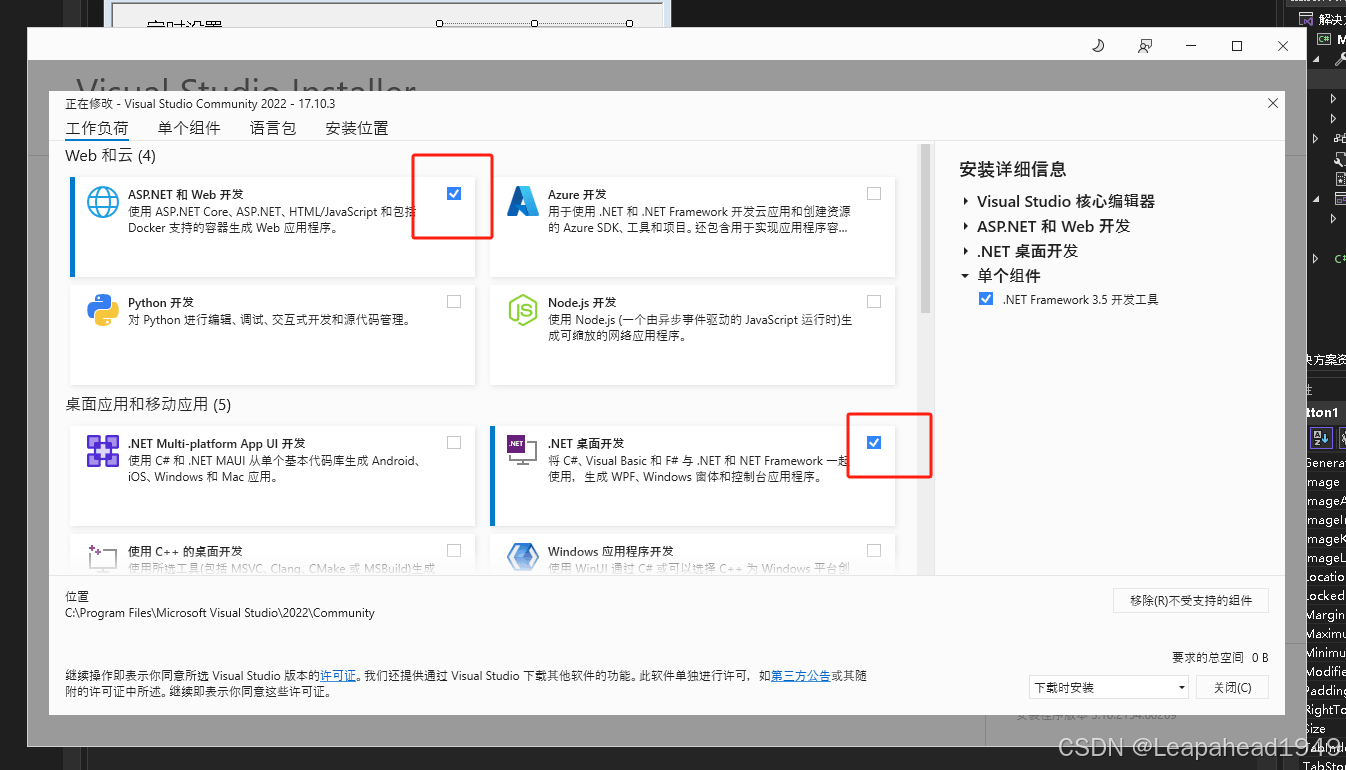Screen dimensions: 1346x770
Task: Click the 桌面应用和移动应用 (5) heading
Action: point(148,404)
